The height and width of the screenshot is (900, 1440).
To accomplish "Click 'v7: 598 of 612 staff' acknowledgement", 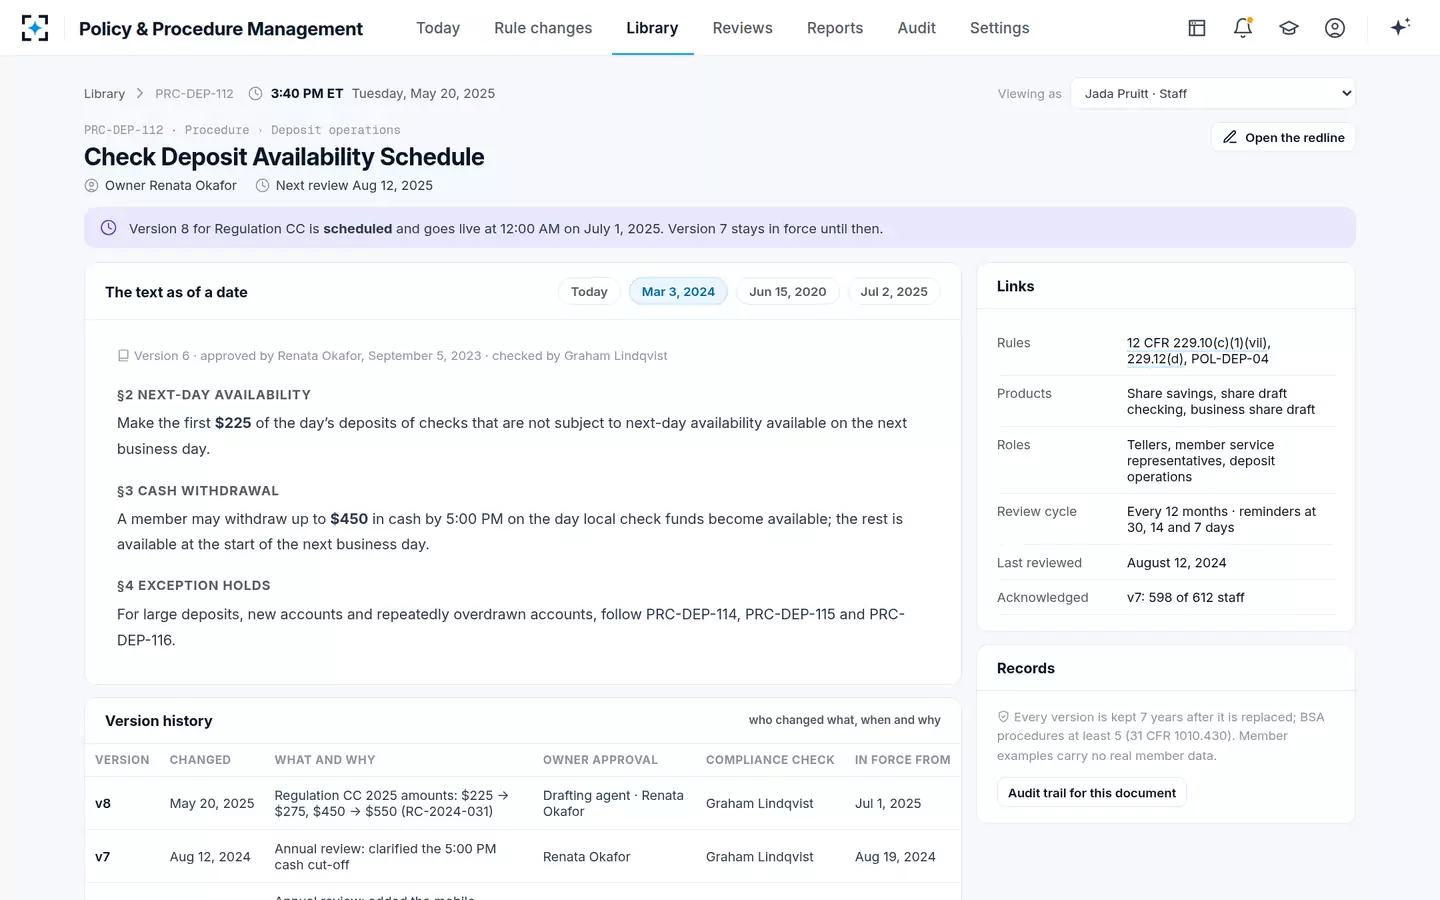I will 1186,598.
